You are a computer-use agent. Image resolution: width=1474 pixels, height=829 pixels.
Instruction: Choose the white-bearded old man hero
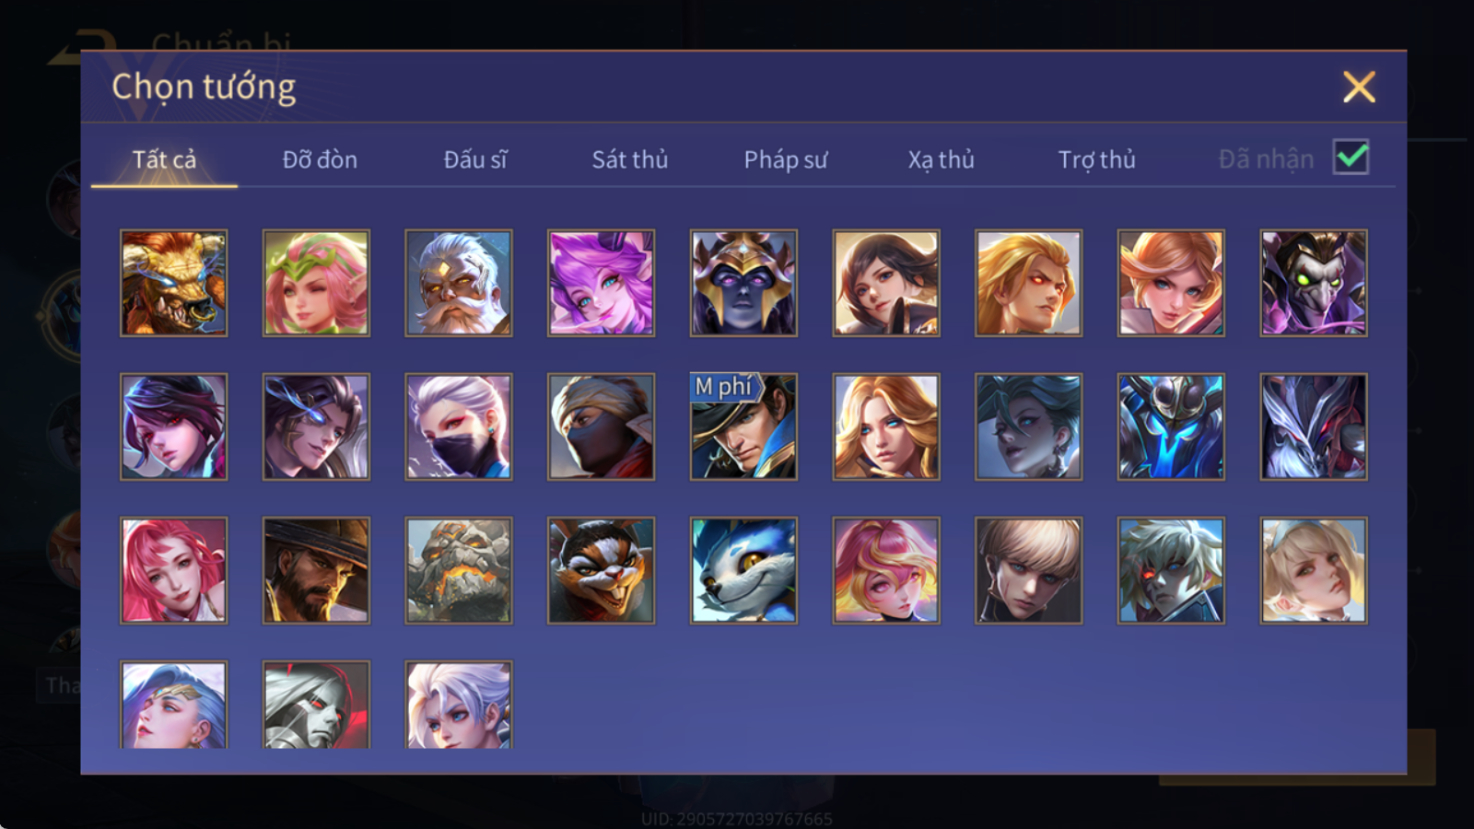(459, 283)
